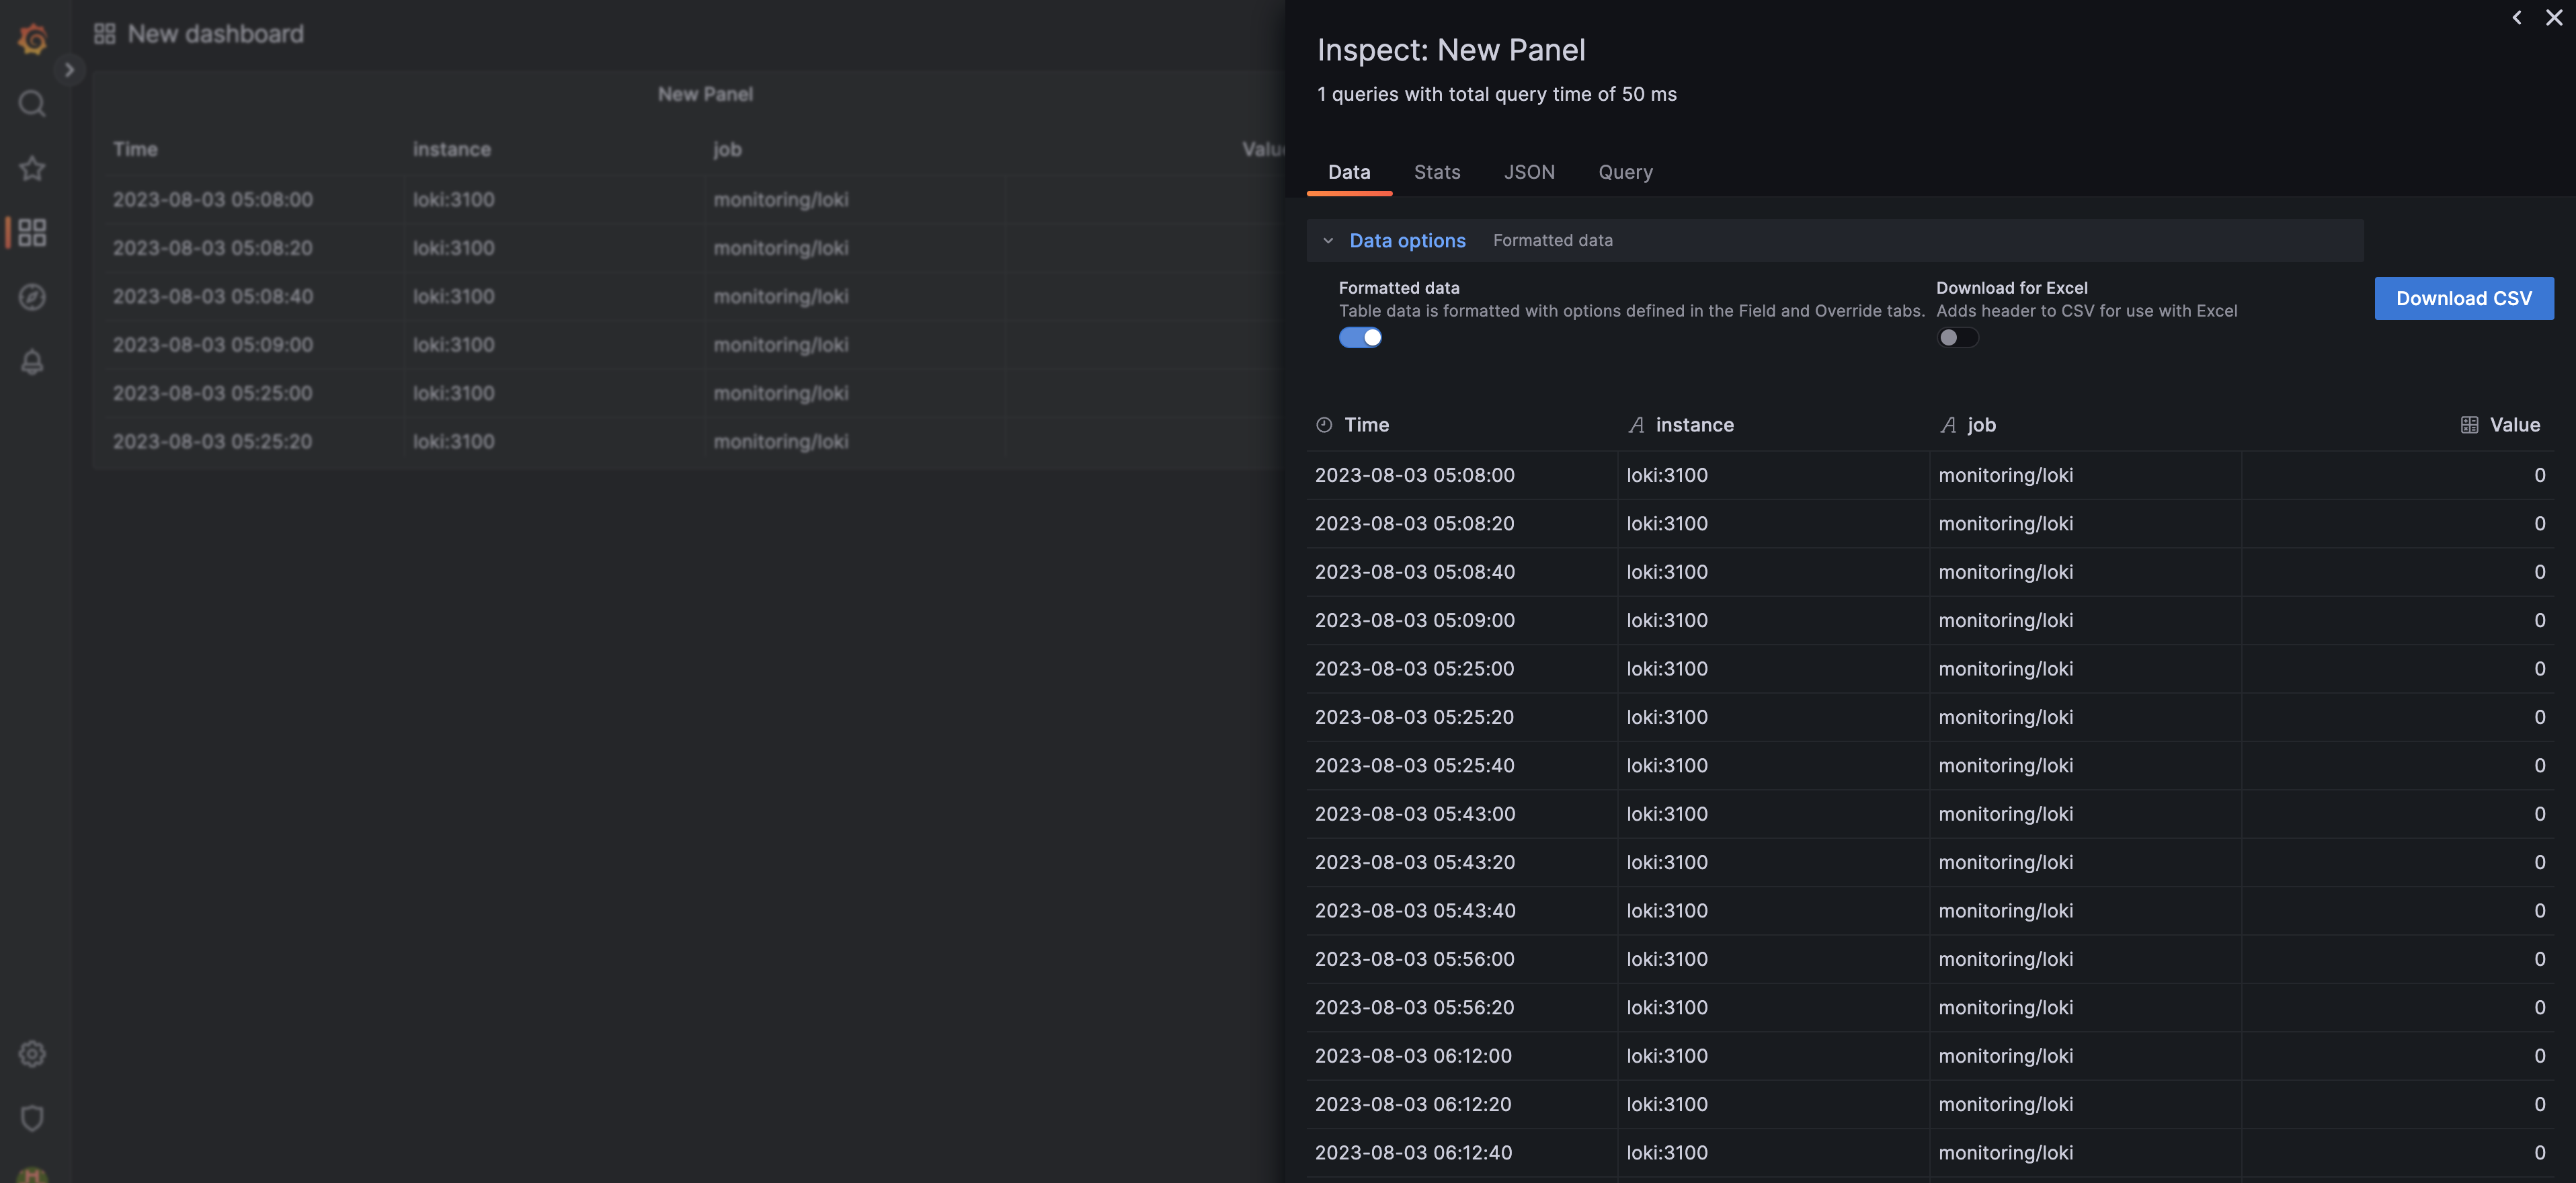Open Explore from the sidebar
The image size is (2576, 1183).
32,297
